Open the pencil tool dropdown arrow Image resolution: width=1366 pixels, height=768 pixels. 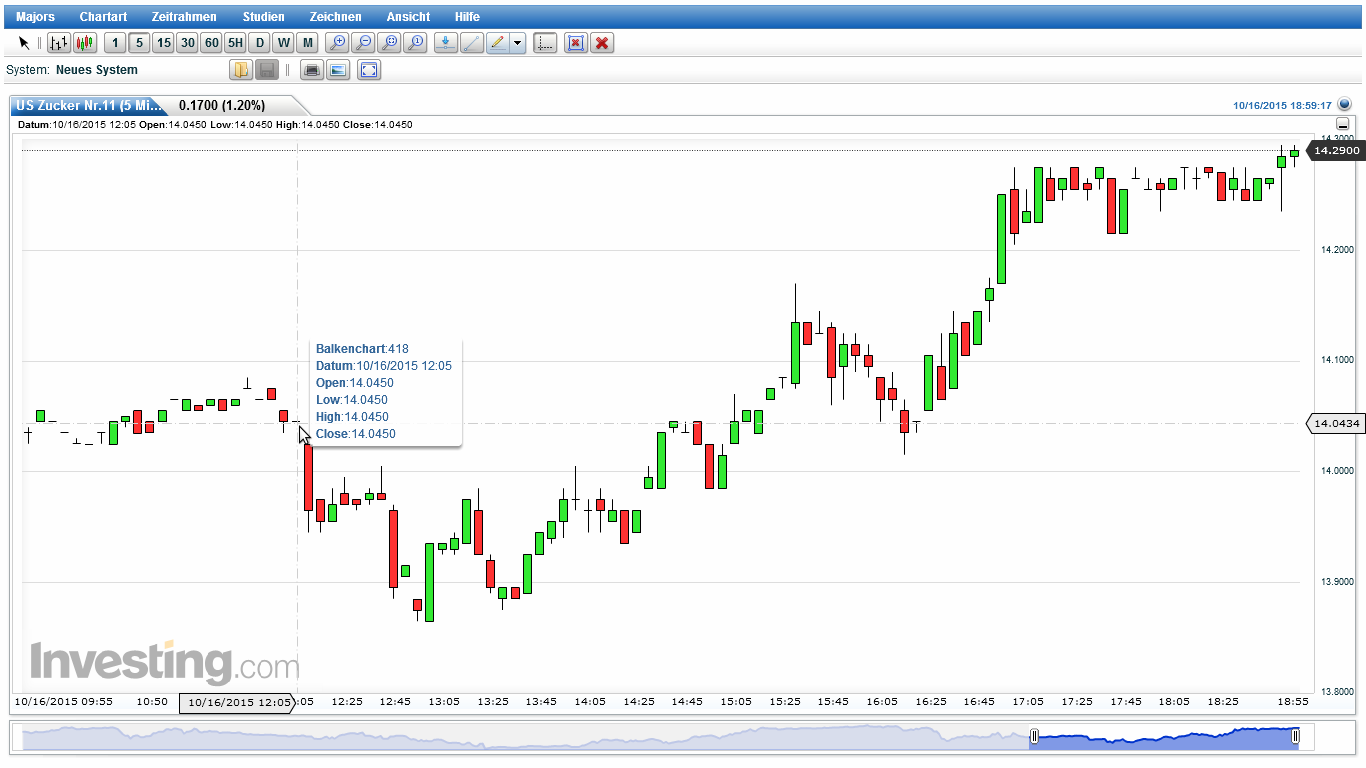pyautogui.click(x=518, y=43)
